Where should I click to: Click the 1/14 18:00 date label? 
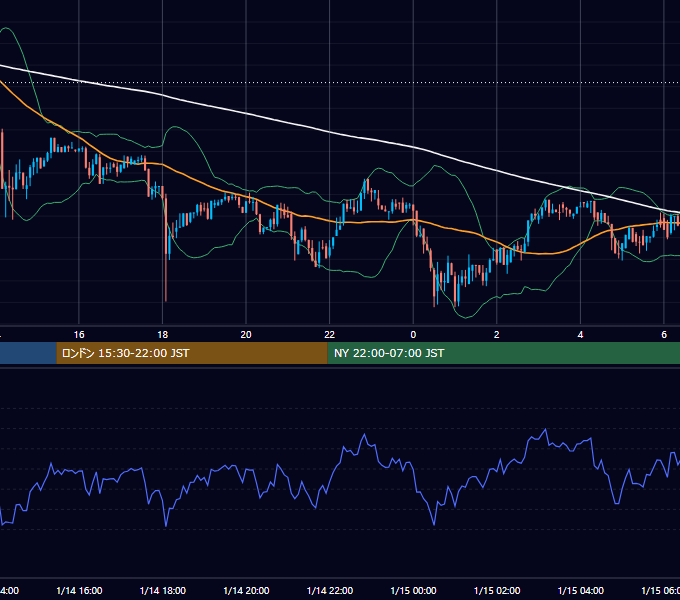163,590
